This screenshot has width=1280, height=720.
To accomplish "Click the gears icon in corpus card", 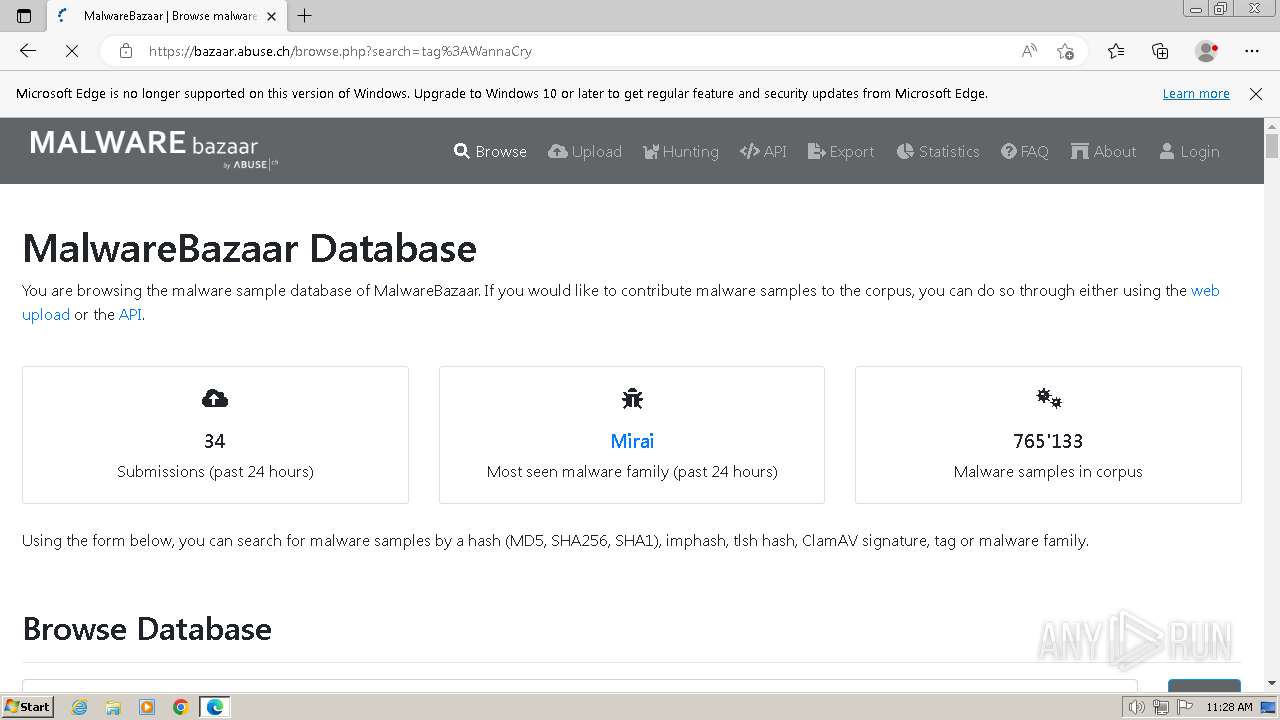I will 1048,399.
